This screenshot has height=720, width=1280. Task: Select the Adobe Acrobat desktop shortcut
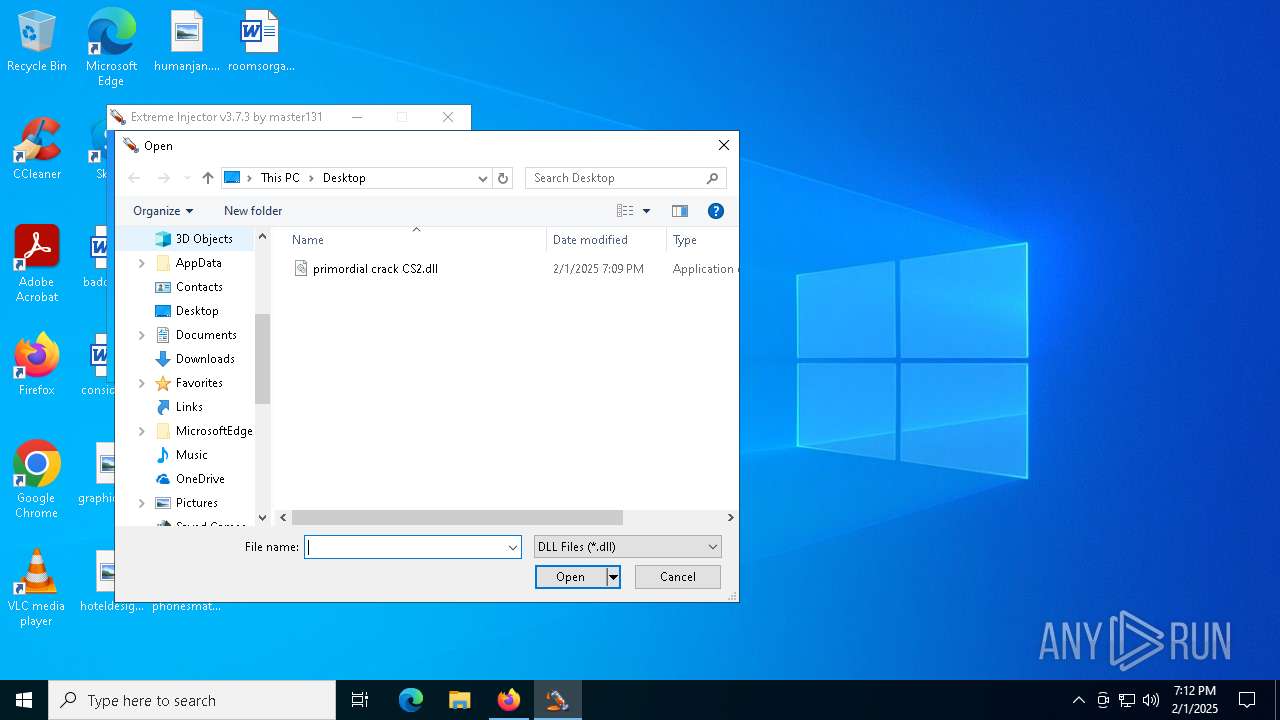click(x=37, y=264)
